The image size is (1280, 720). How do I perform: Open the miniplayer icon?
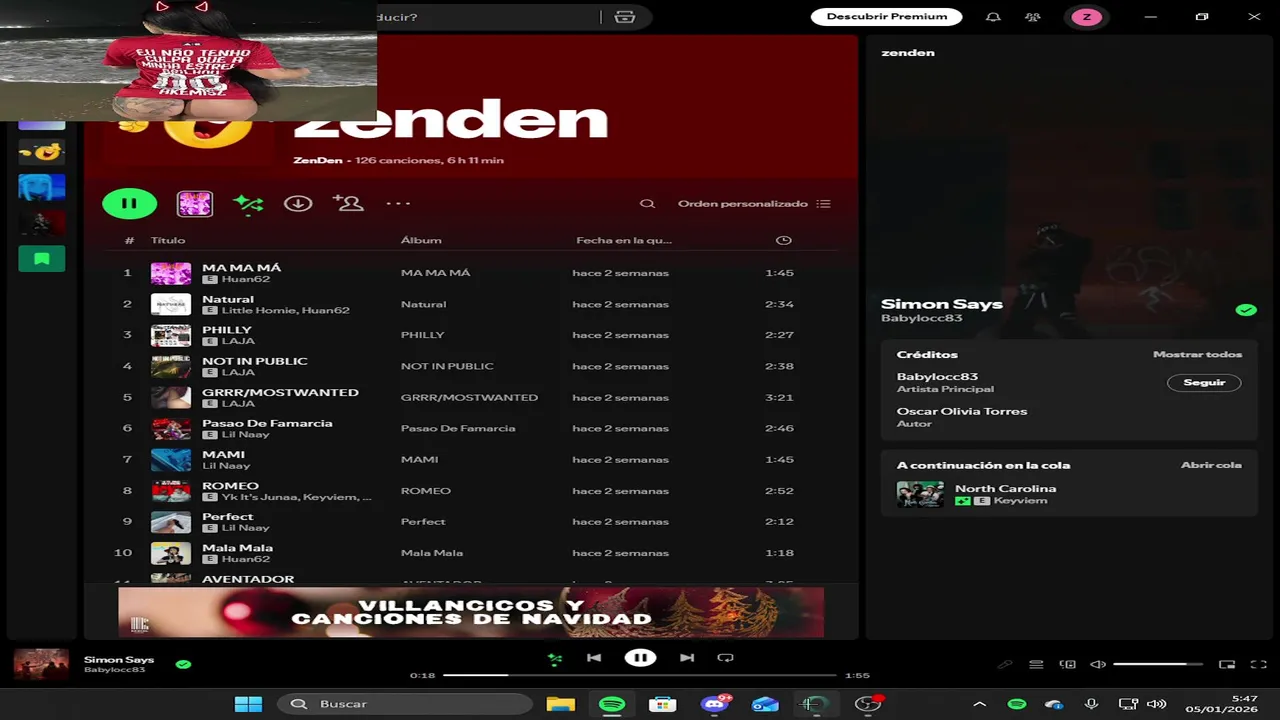click(1227, 664)
